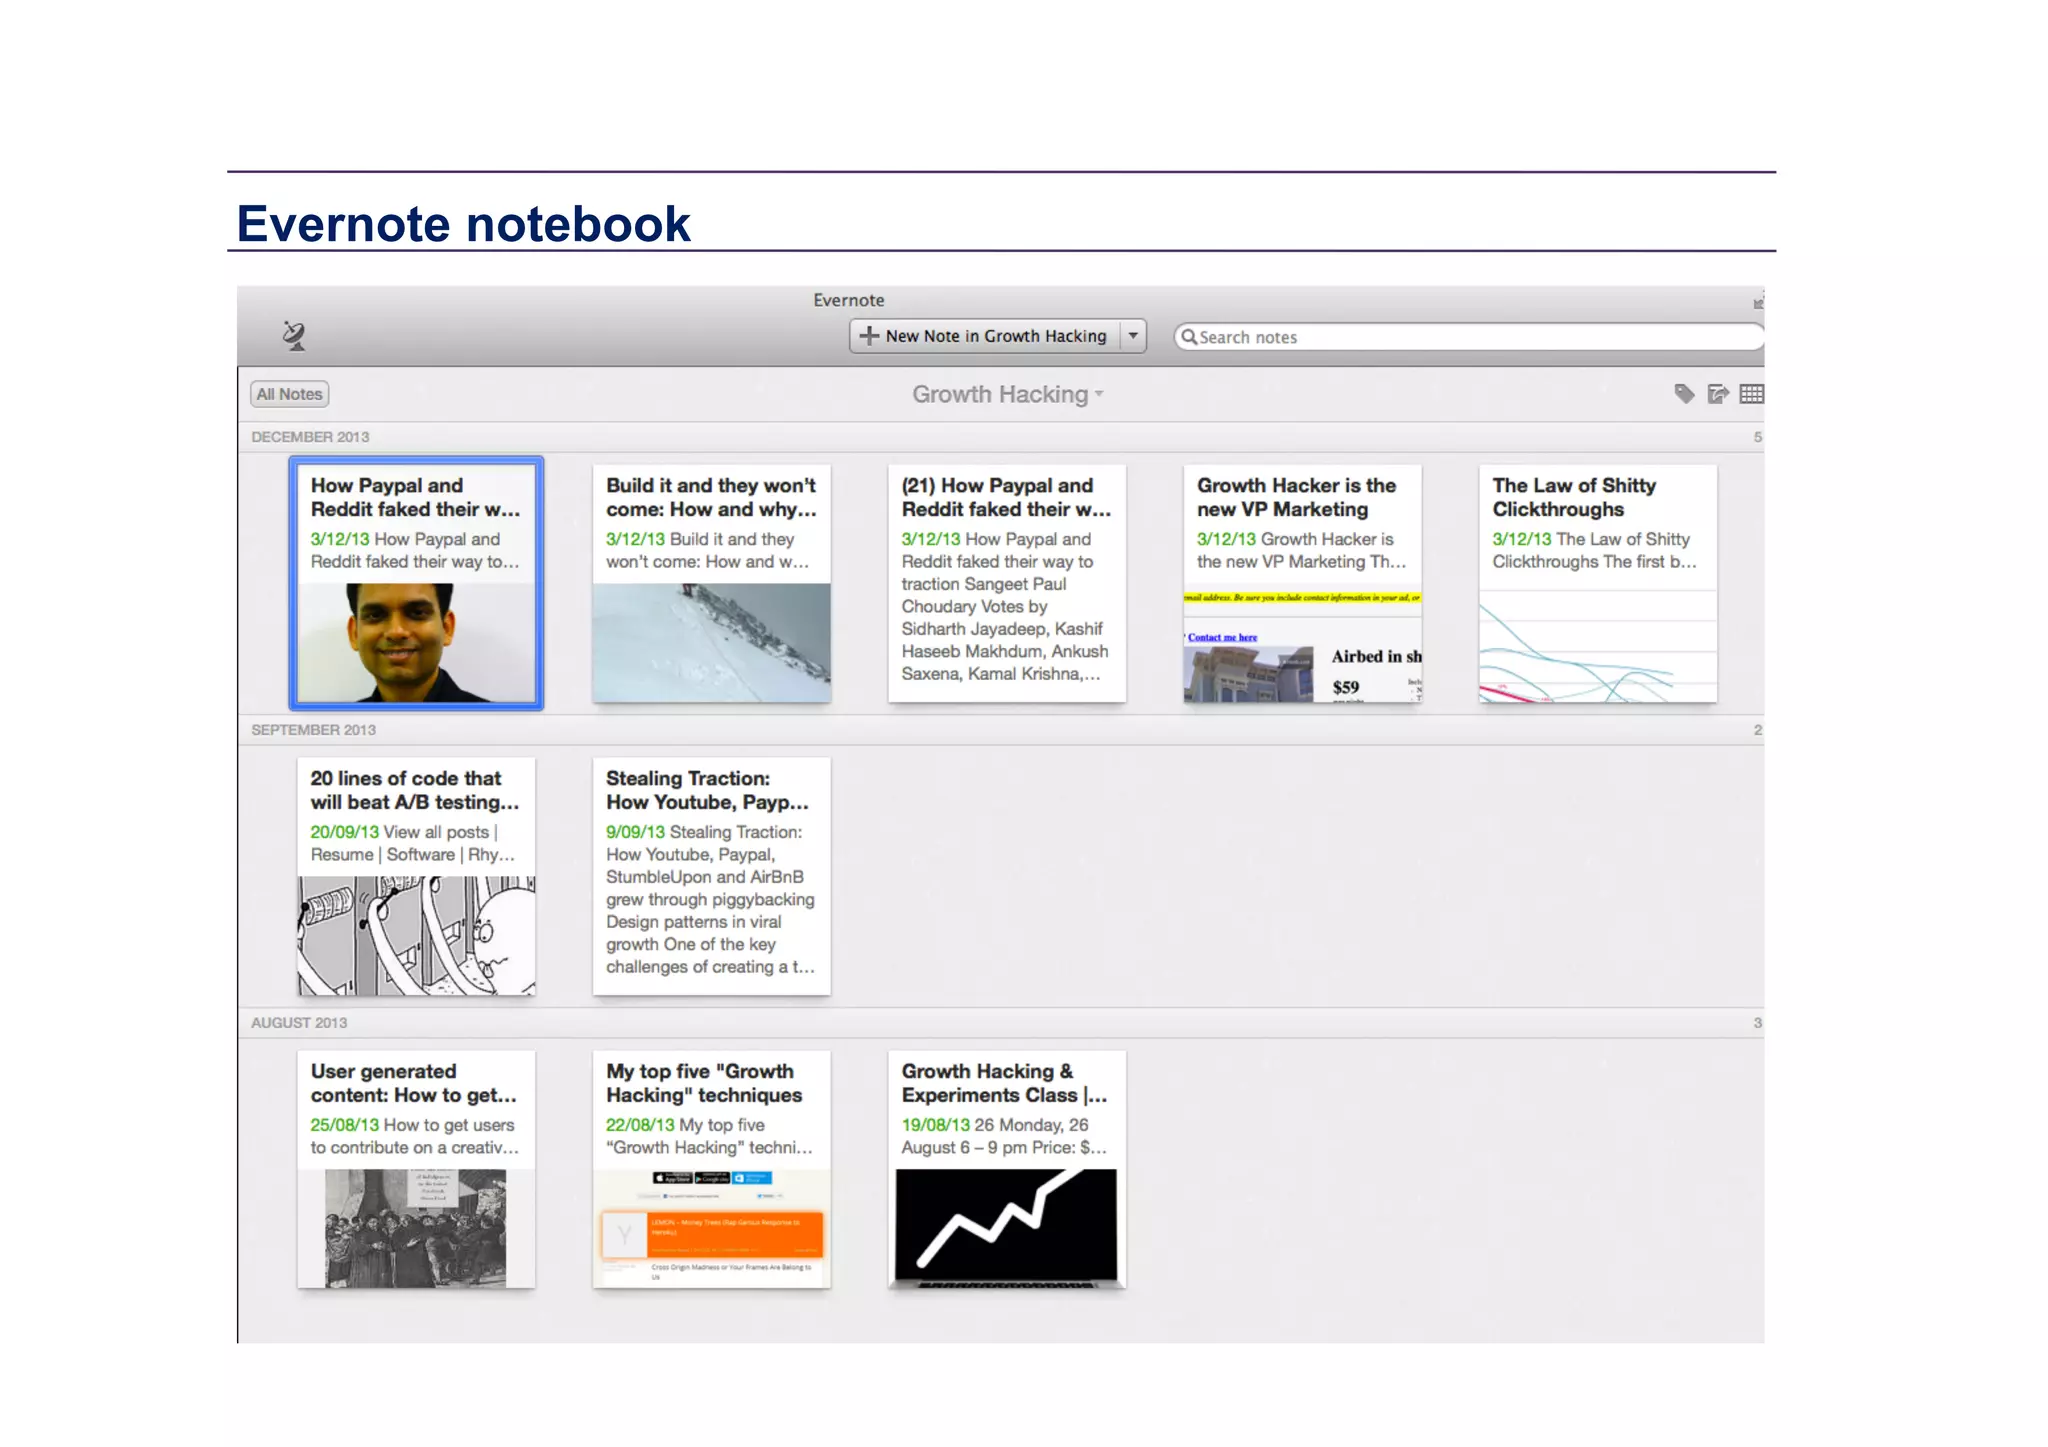
Task: Click the fullscreen arrows in title bar
Action: pos(1758,302)
